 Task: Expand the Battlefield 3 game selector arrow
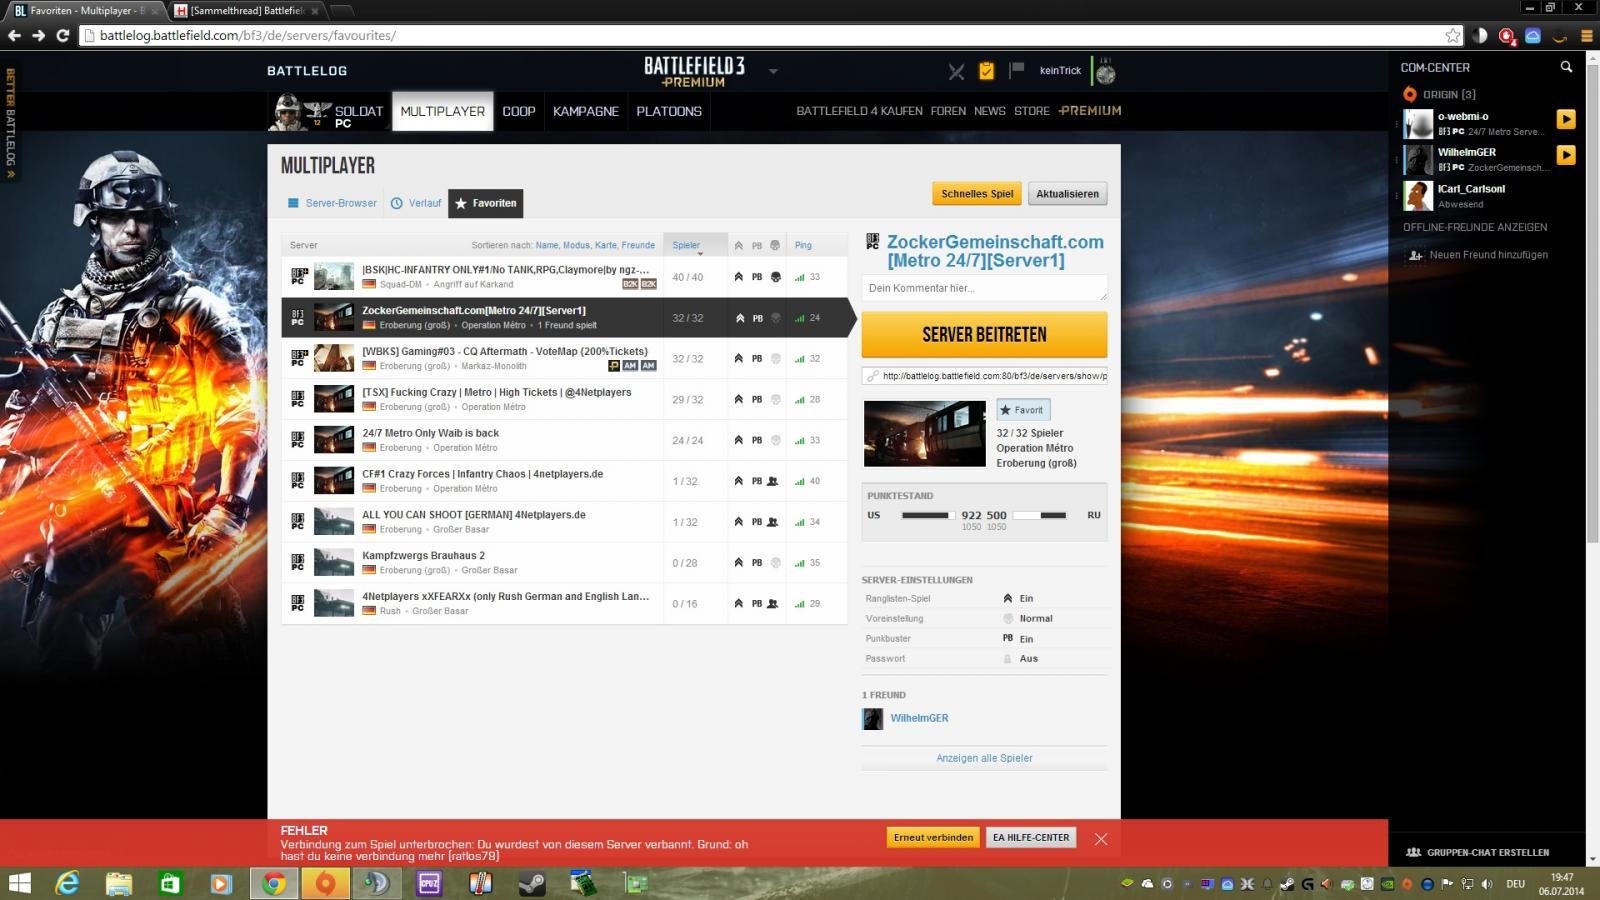point(773,71)
